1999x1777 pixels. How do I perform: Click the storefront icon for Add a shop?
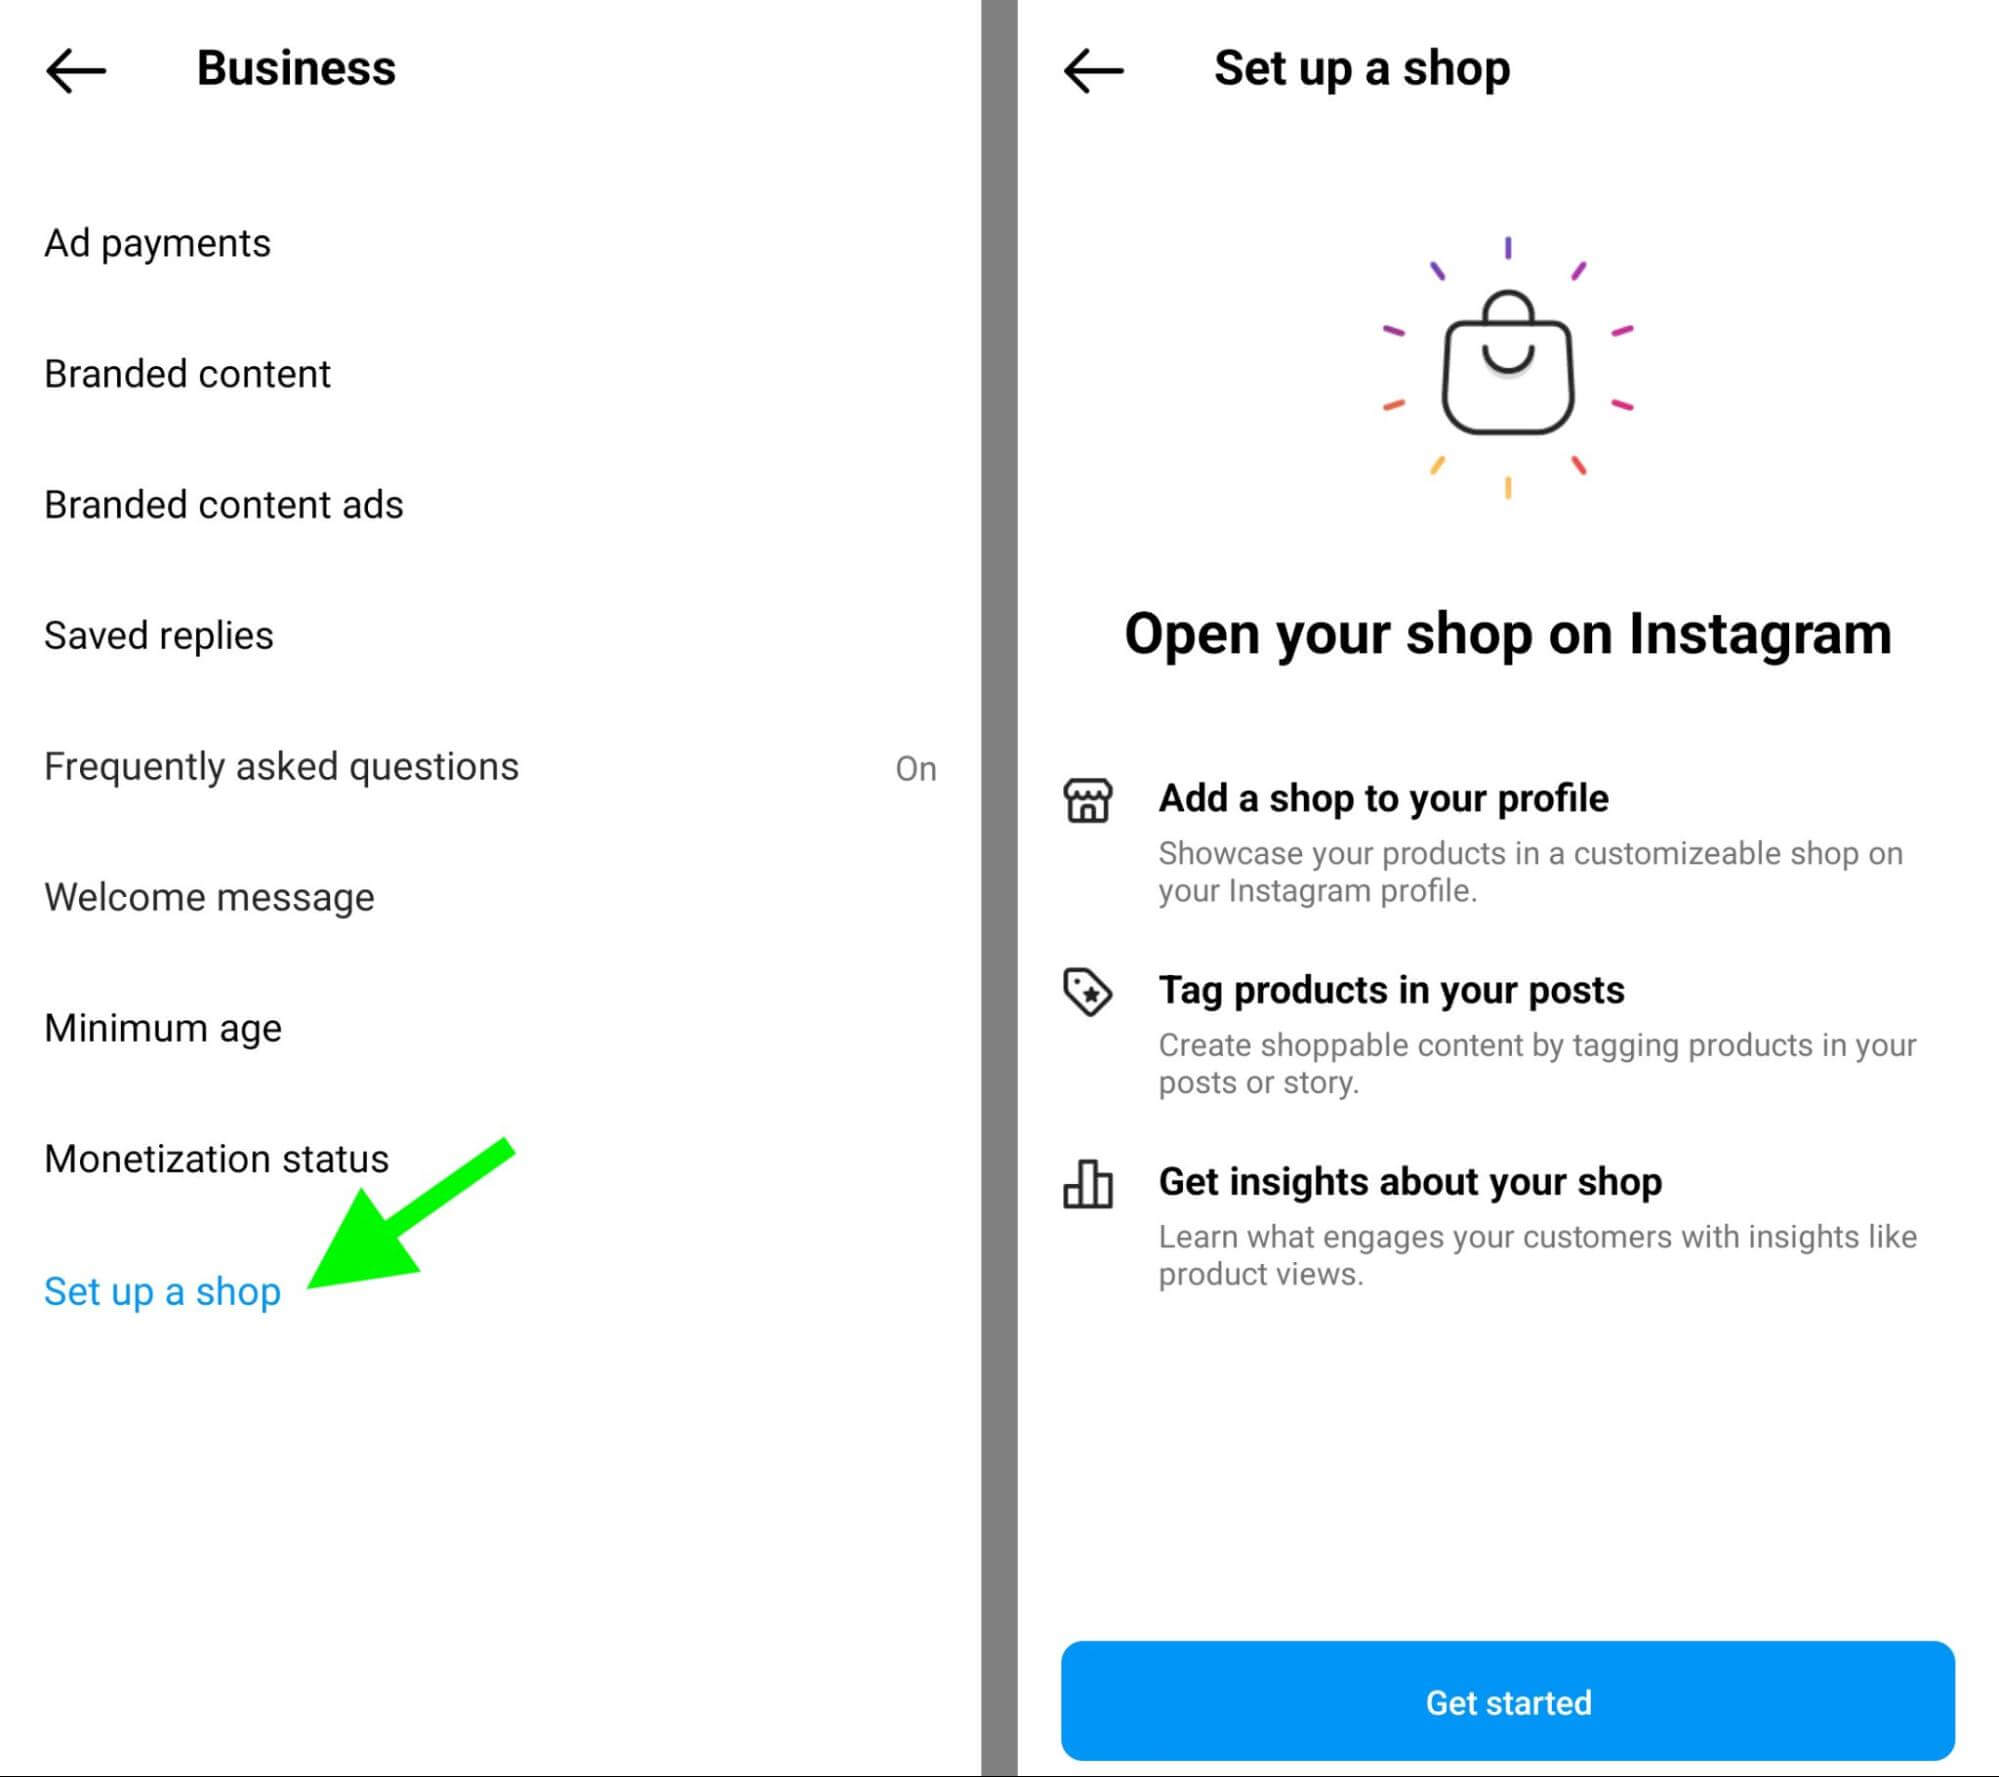tap(1090, 801)
